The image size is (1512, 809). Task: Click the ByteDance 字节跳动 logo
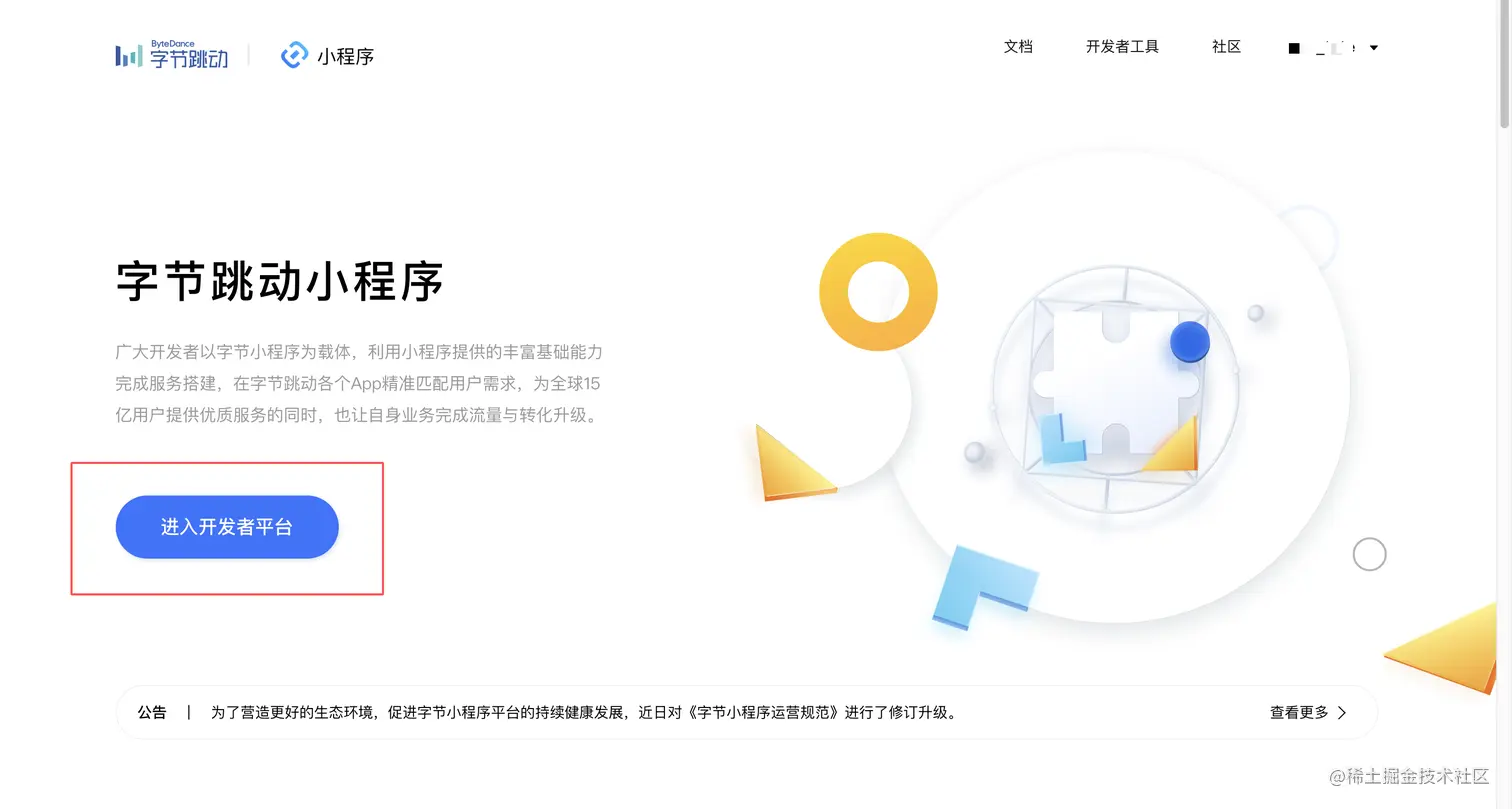[172, 54]
